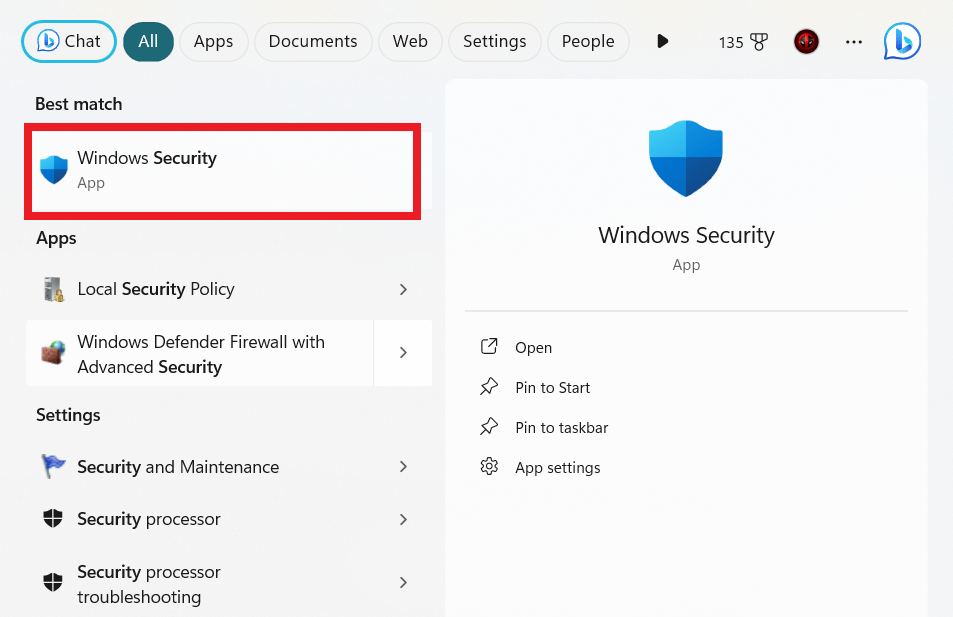The width and height of the screenshot is (953, 617).
Task: Click the user profile avatar icon
Action: click(806, 42)
